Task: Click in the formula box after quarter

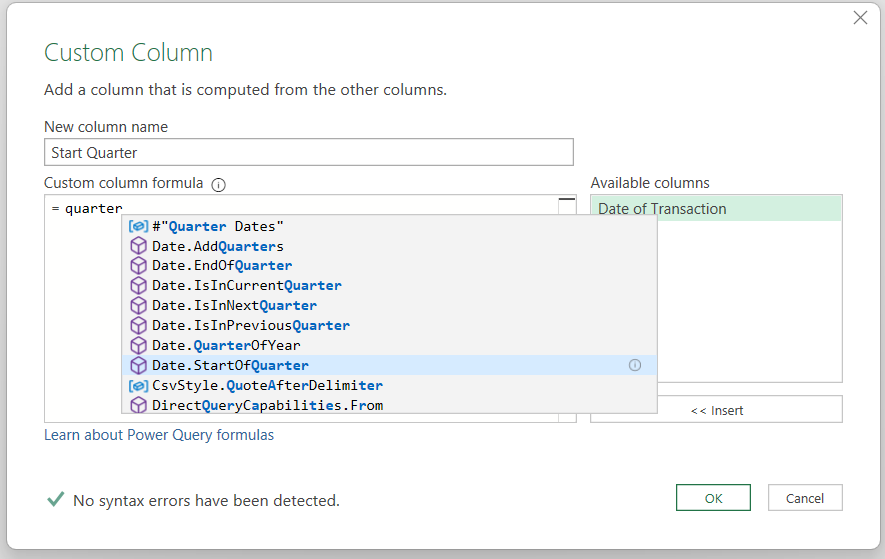Action: (125, 208)
